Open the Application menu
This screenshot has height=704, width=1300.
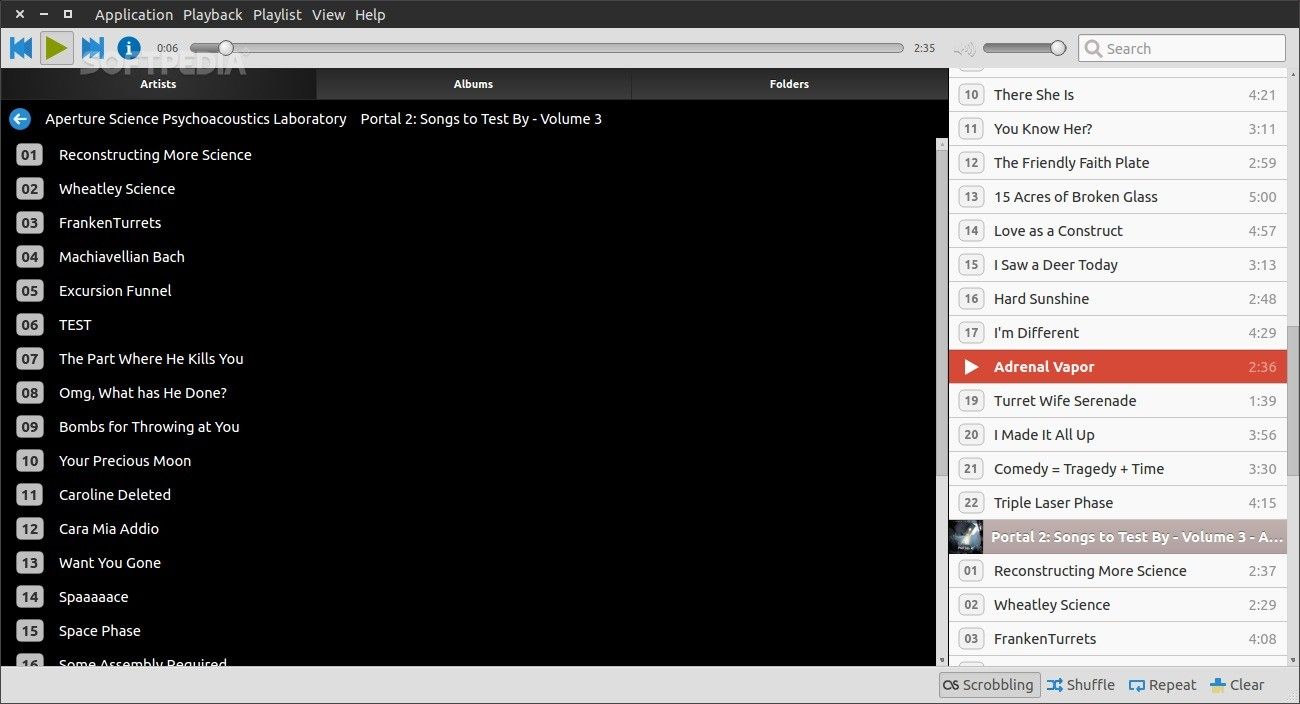tap(134, 15)
